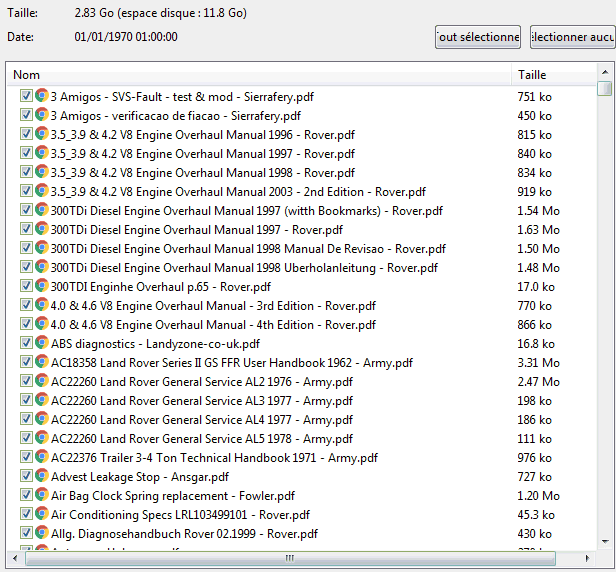Uncheck Air Bag Clock Spring replacement file
This screenshot has height=572, width=616.
[26, 495]
